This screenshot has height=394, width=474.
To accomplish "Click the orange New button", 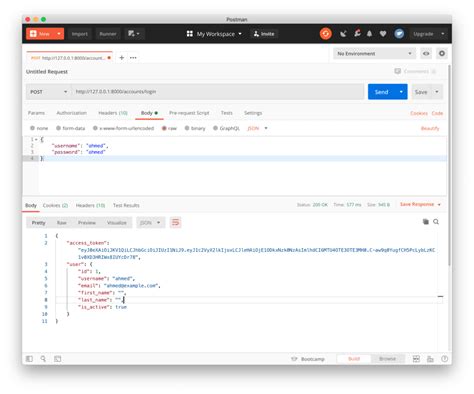I will (x=40, y=34).
